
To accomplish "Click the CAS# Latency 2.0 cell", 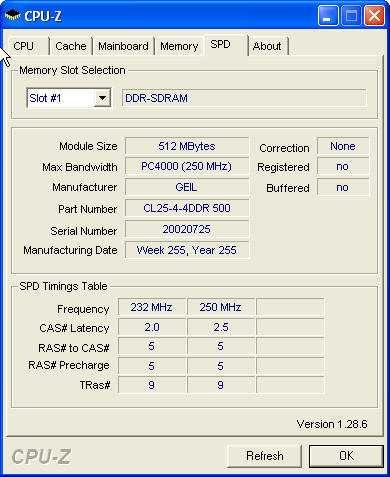I will click(x=152, y=327).
